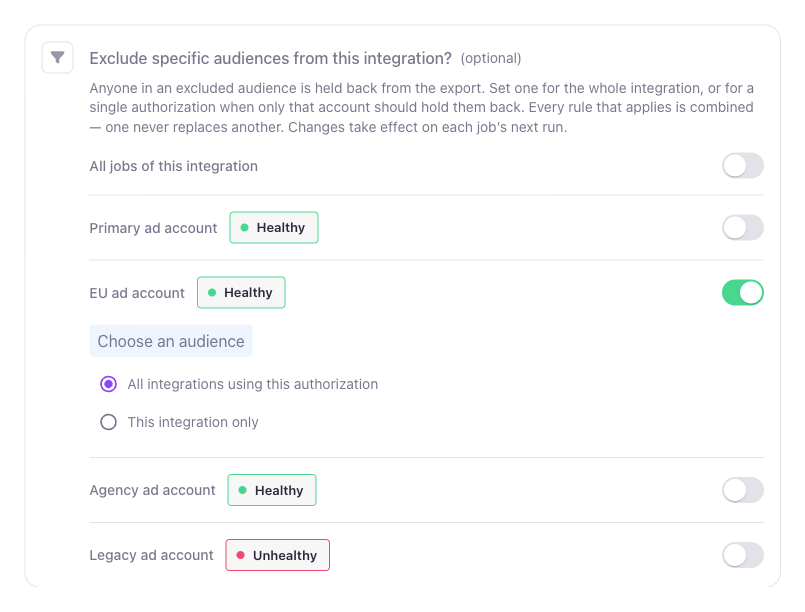The image size is (805, 612).
Task: Click the '(optional)' label
Action: click(x=491, y=59)
